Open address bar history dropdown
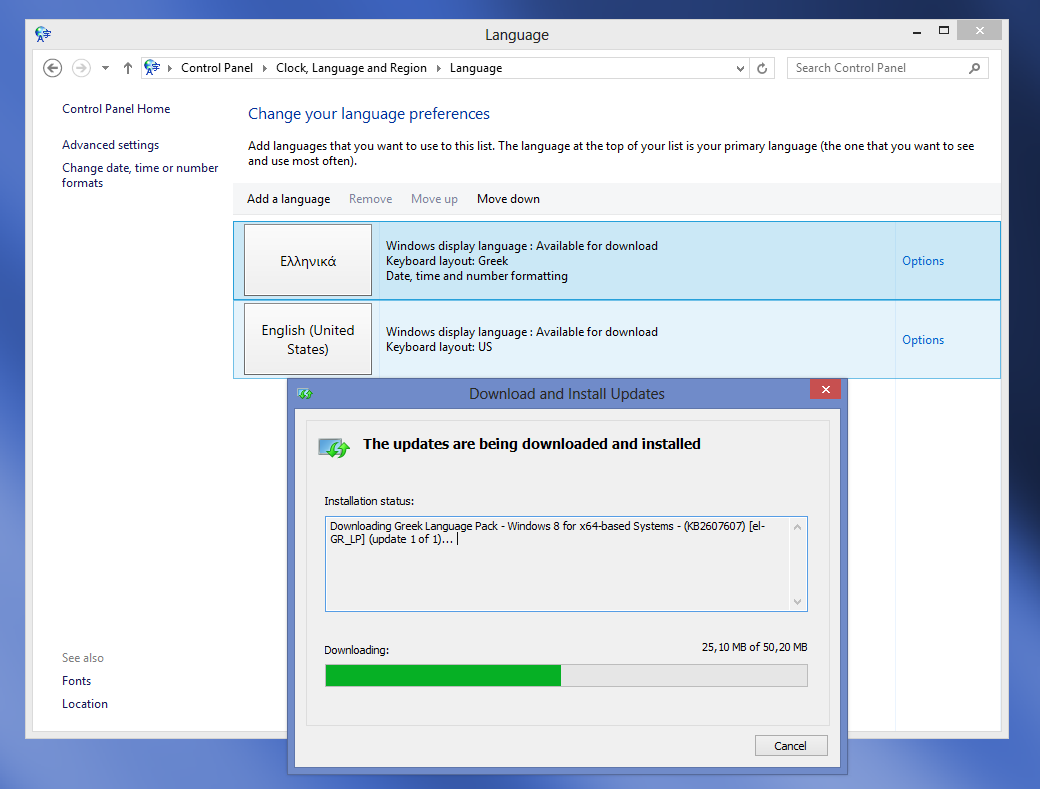This screenshot has width=1040, height=789. click(740, 68)
